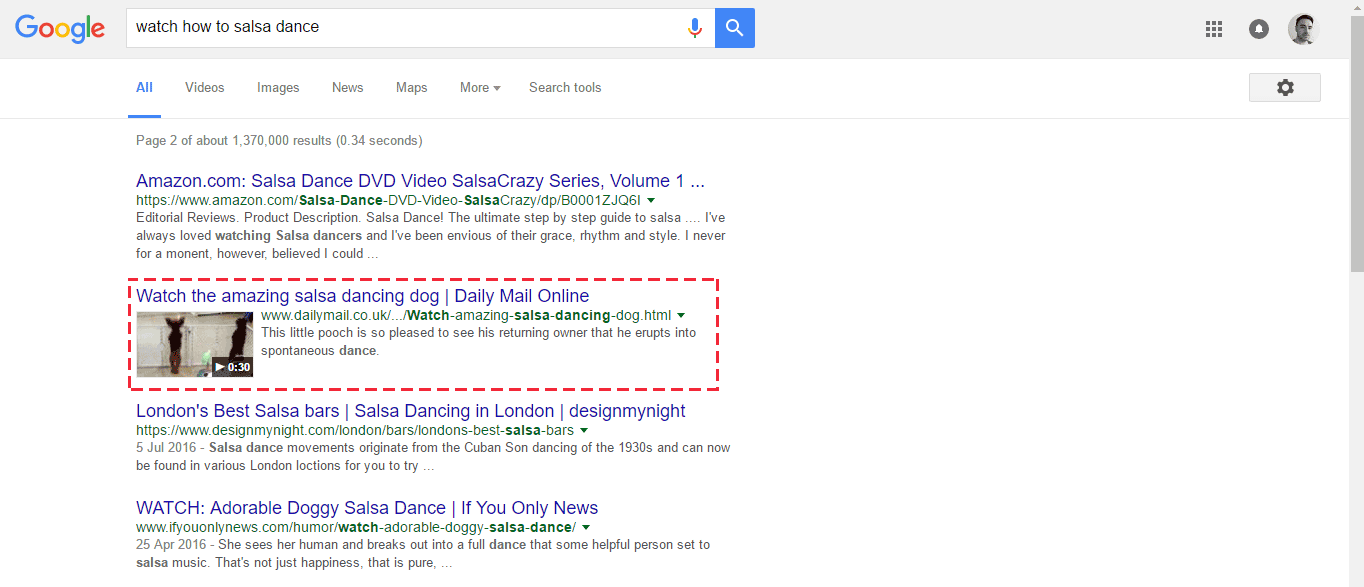Click the Google logo

click(x=59, y=28)
